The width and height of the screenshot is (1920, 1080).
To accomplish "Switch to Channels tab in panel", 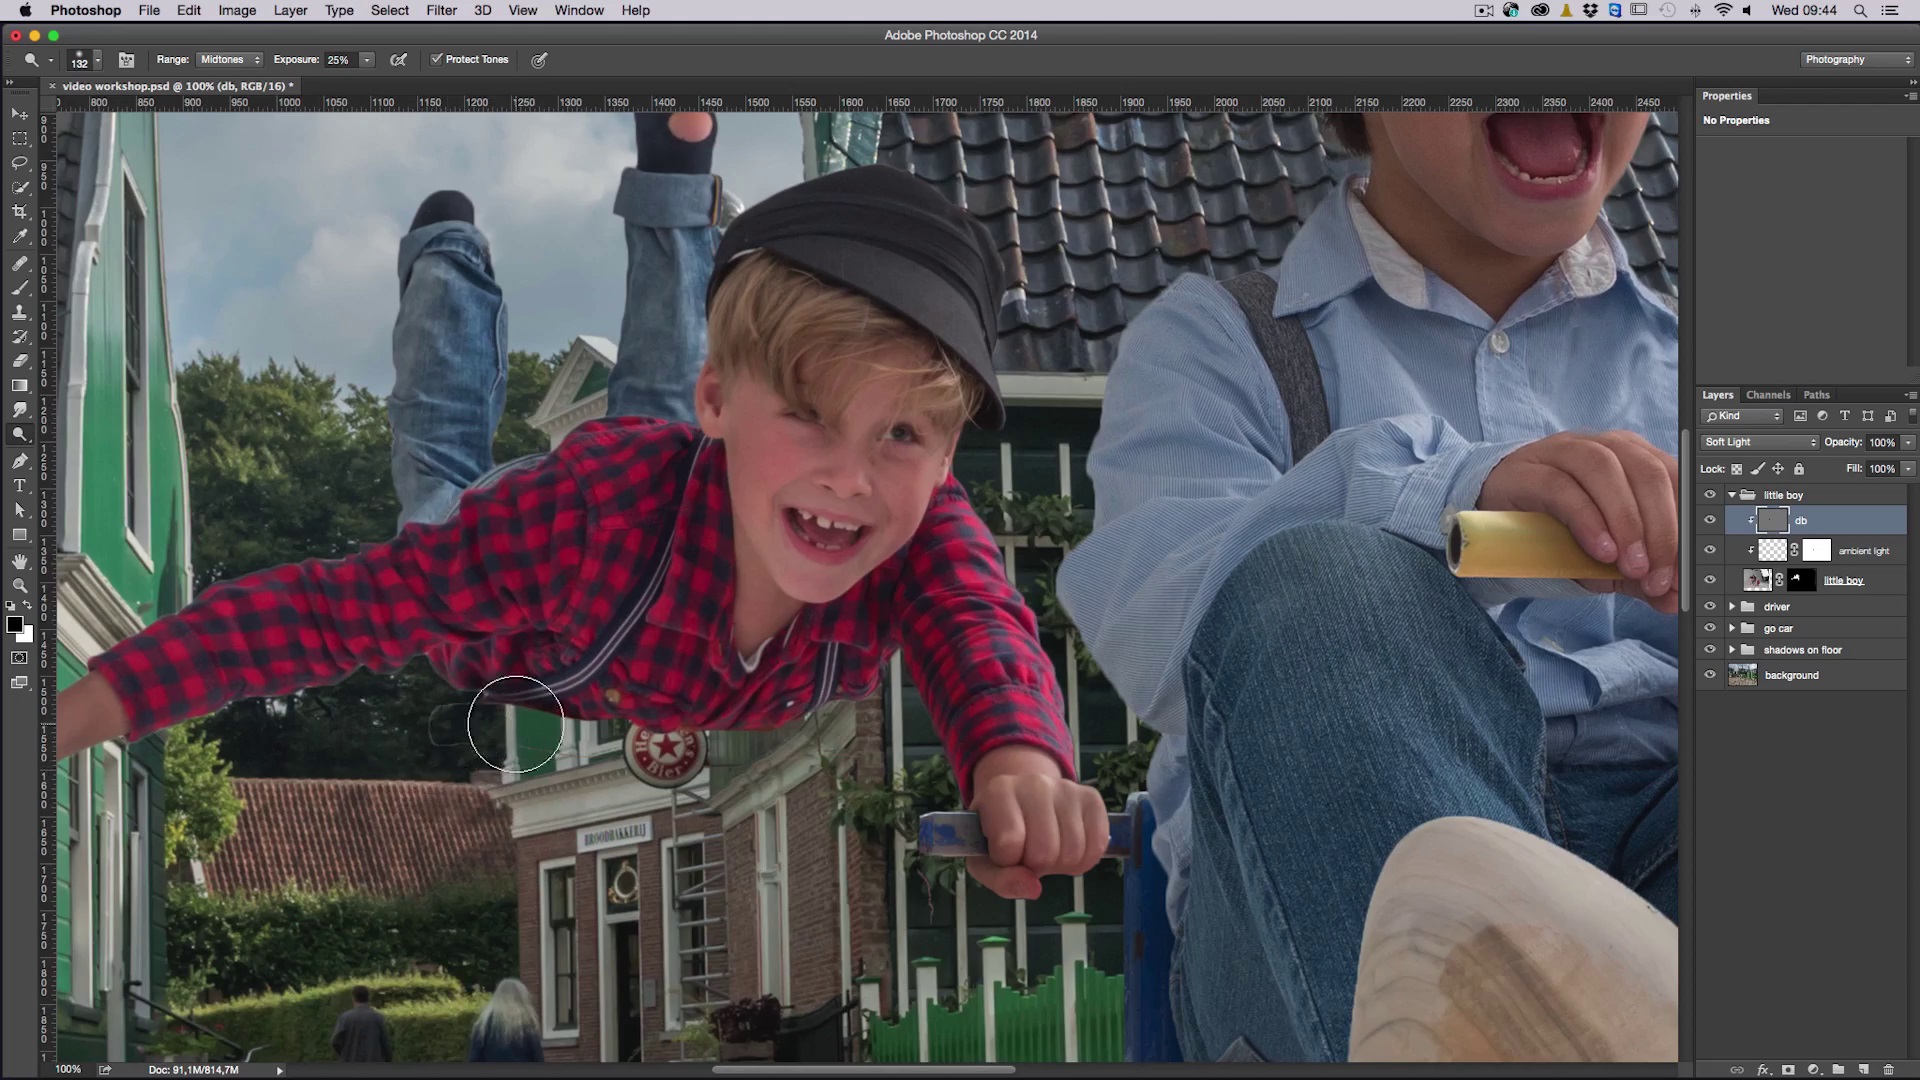I will (x=1767, y=394).
